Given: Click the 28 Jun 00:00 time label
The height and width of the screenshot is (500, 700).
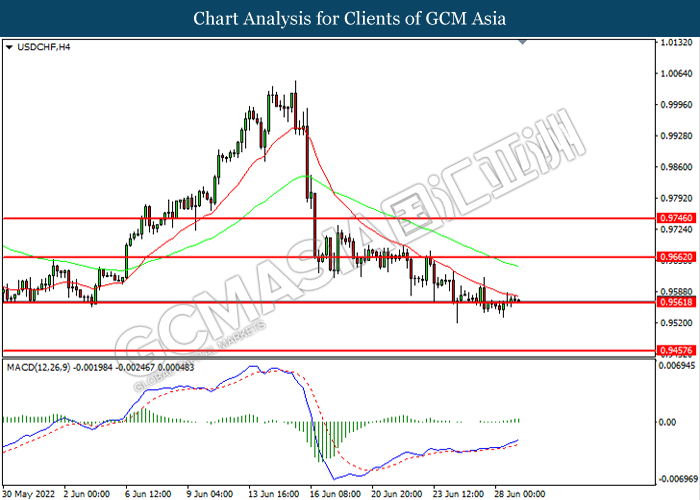Looking at the screenshot, I should (520, 494).
